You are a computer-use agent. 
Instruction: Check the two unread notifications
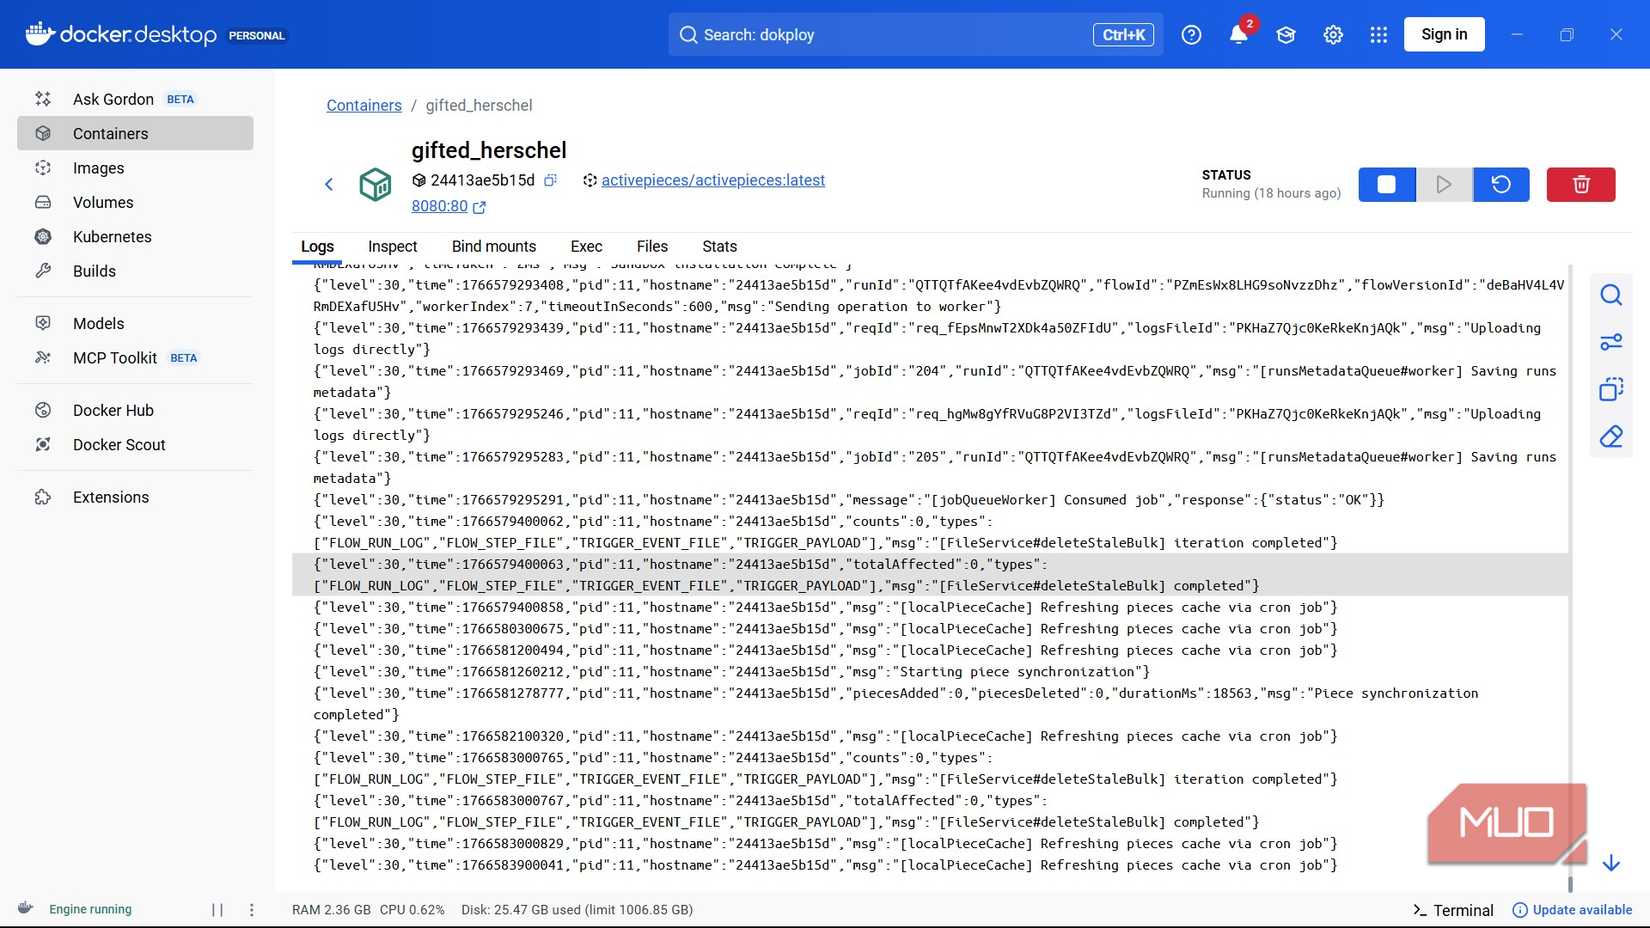coord(1238,34)
